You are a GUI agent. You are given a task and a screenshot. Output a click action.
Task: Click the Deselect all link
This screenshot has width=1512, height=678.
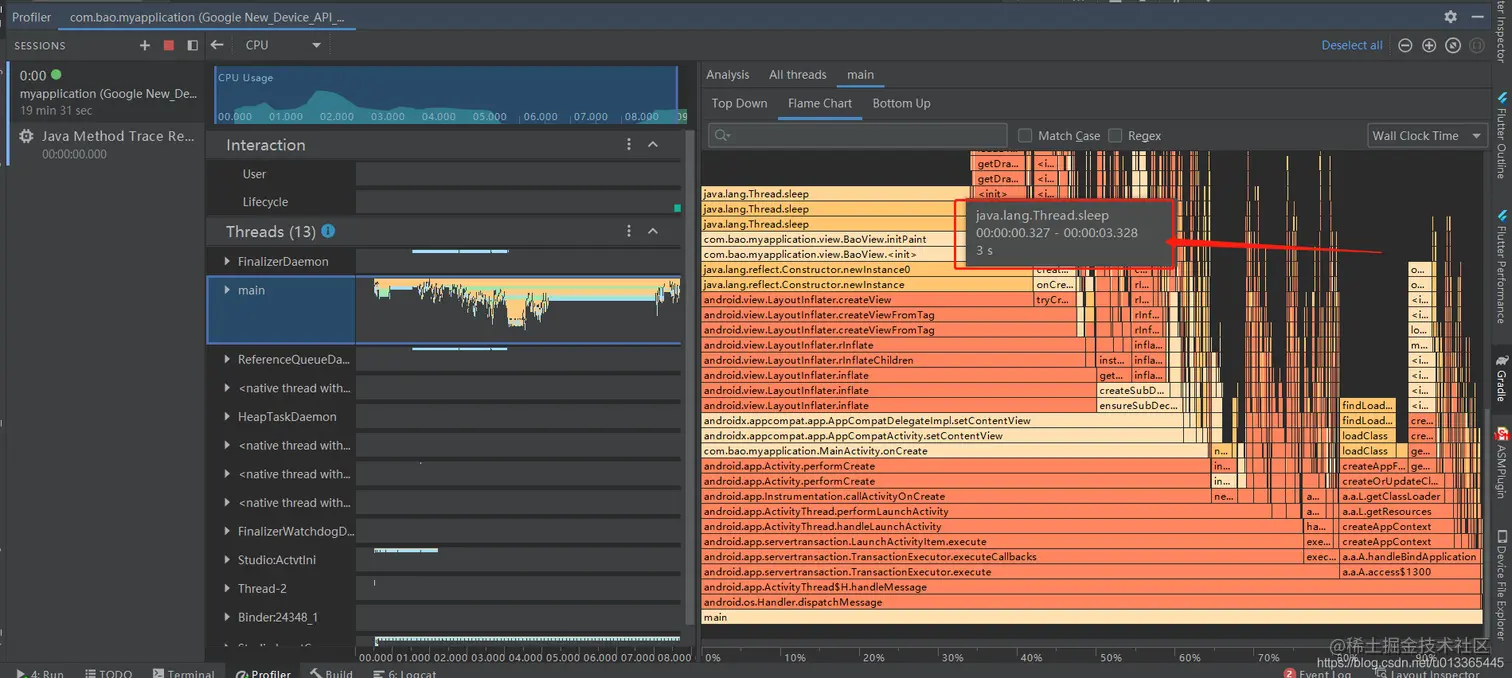click(1352, 45)
